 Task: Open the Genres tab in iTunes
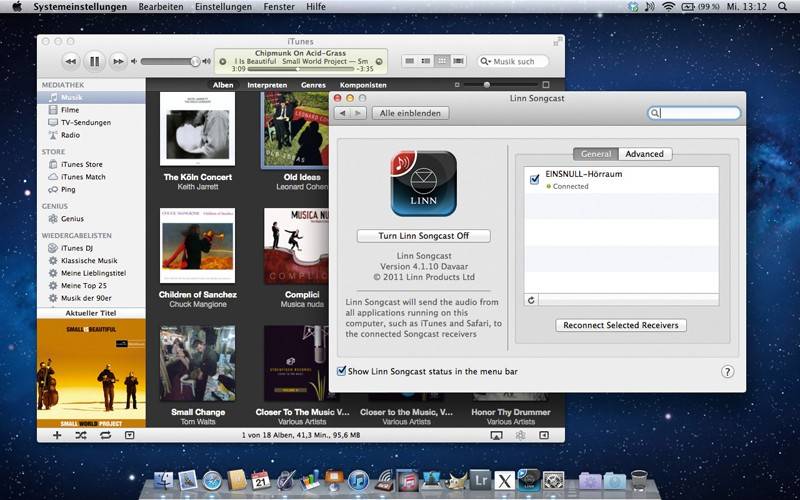313,85
